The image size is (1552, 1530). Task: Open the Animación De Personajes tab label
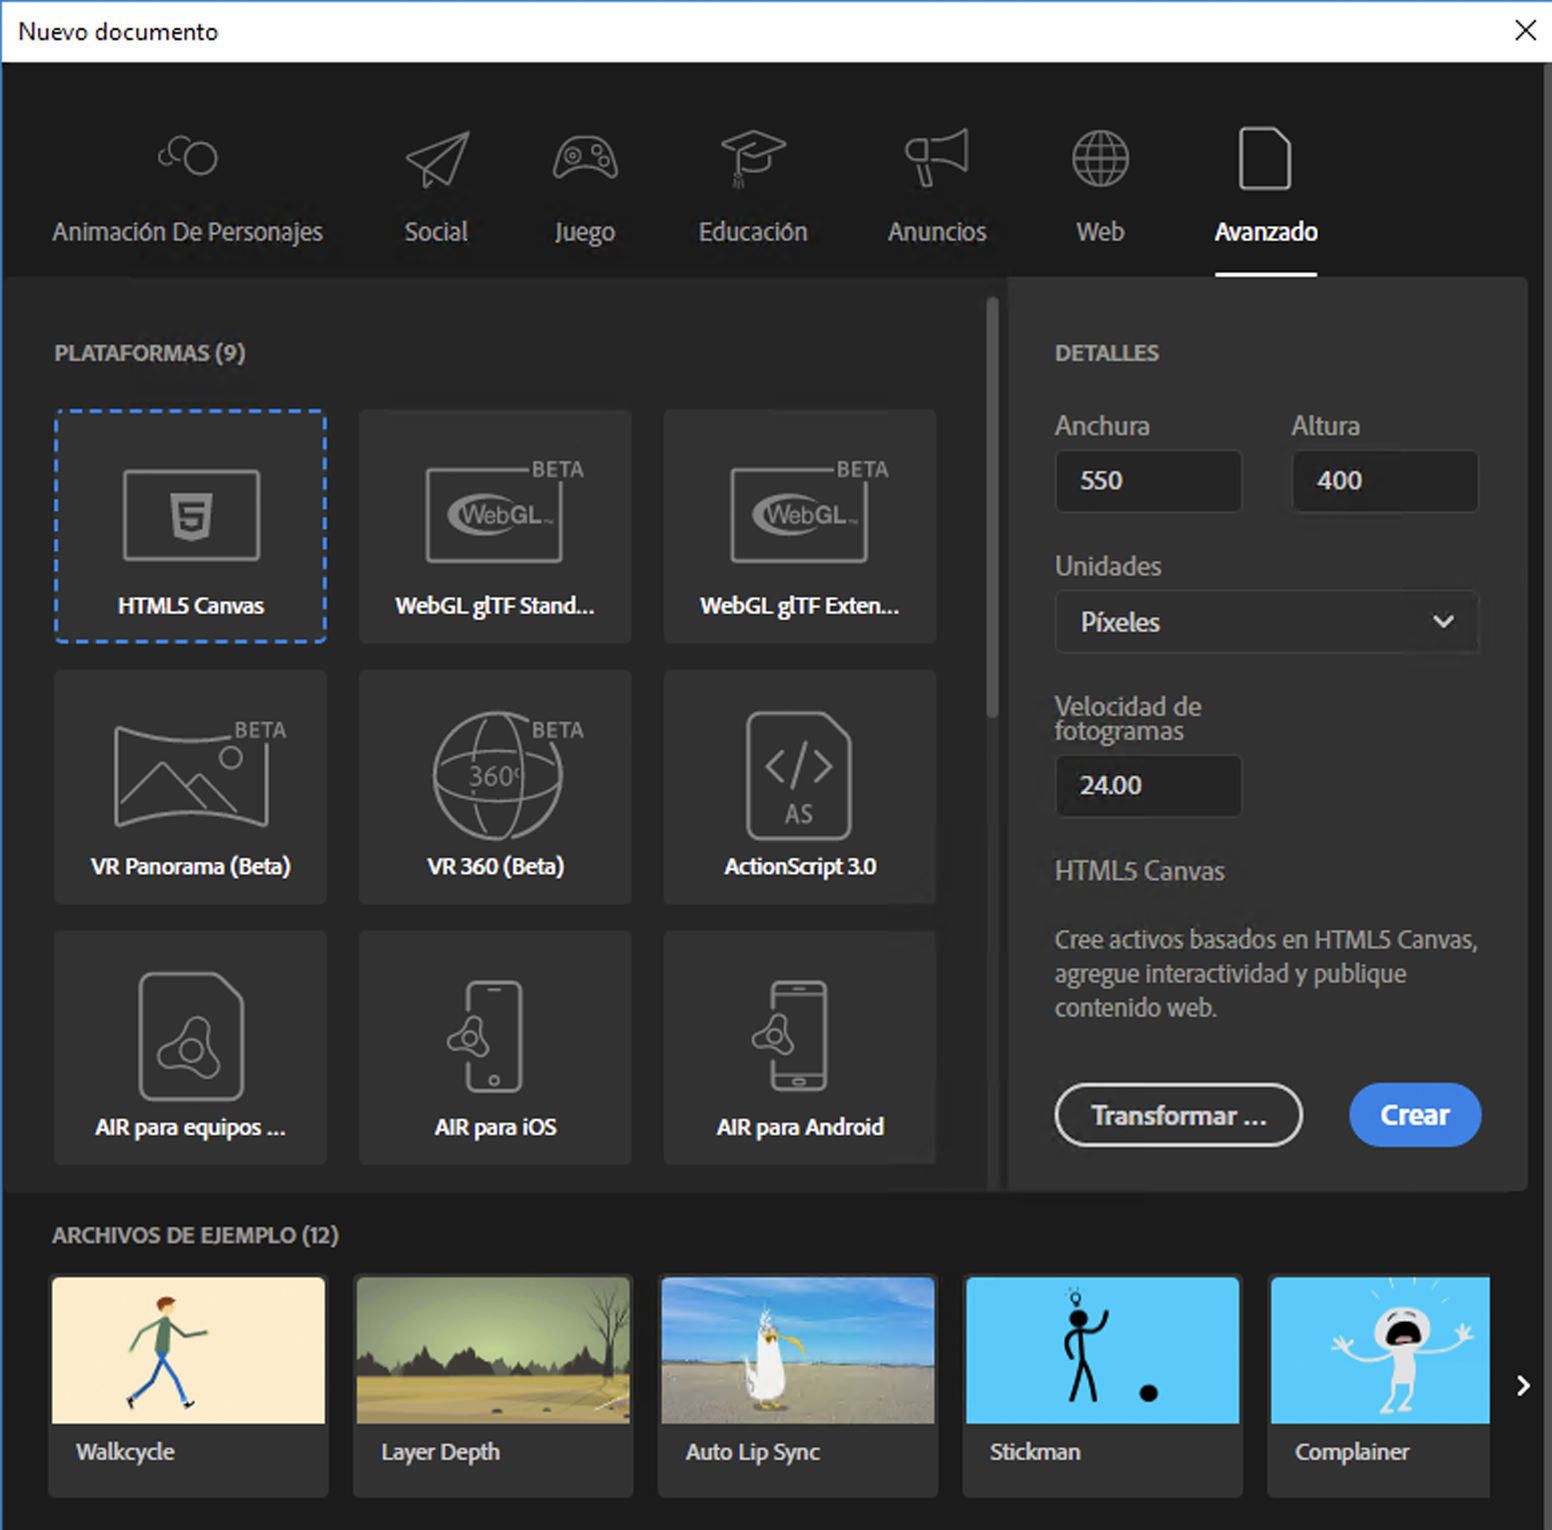point(188,232)
